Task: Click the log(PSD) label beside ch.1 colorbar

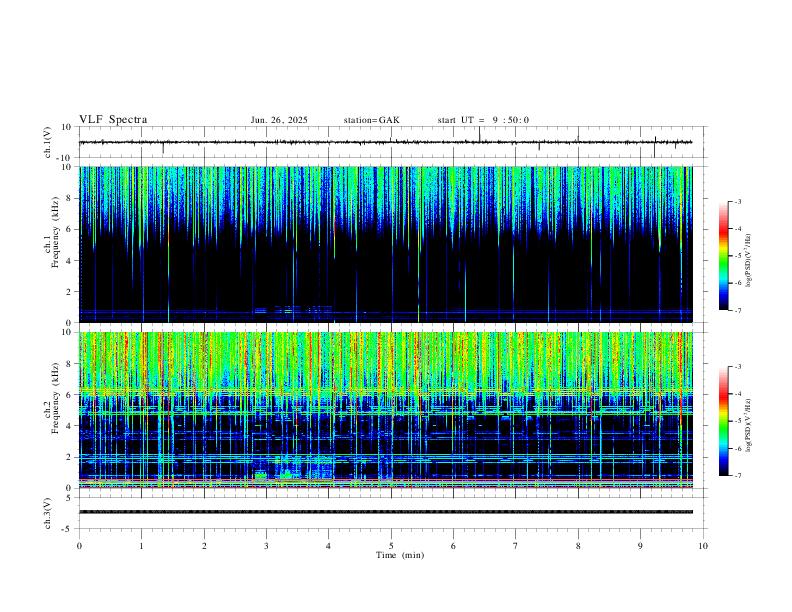Action: pos(748,261)
